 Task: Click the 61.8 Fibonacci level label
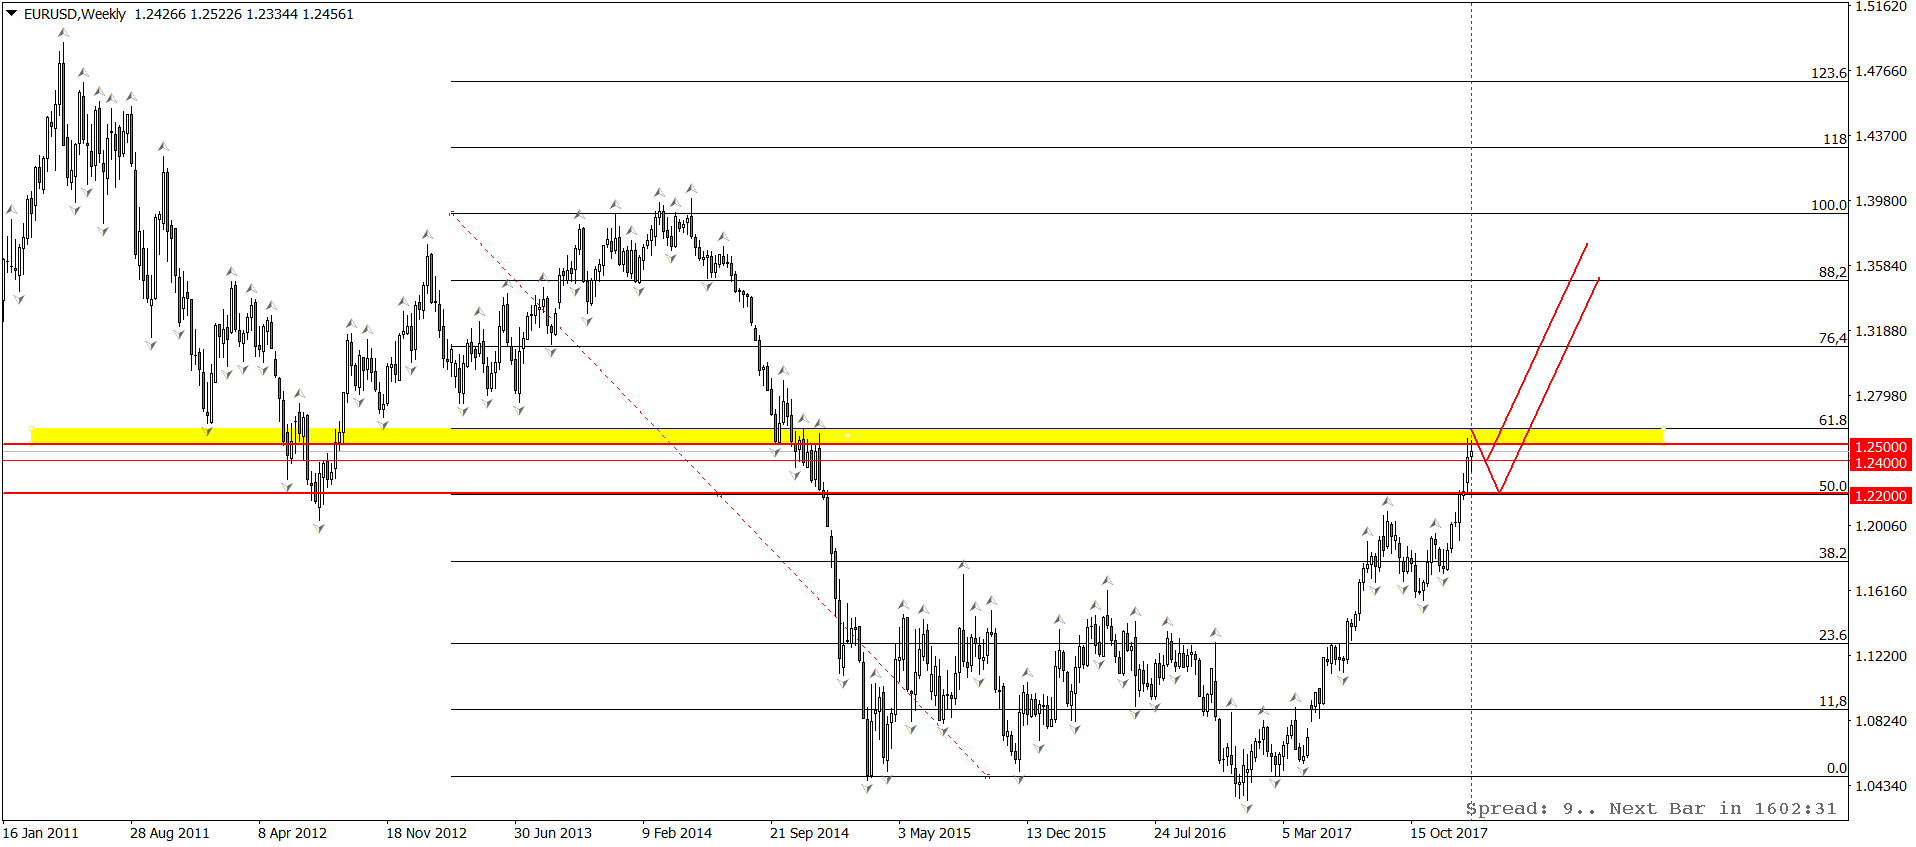coord(1832,421)
